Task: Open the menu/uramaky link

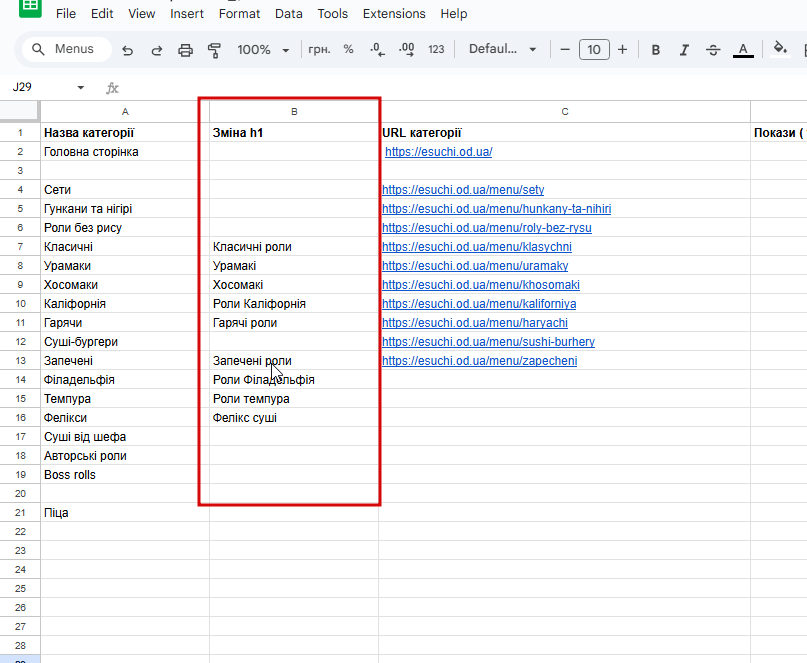Action: tap(475, 266)
